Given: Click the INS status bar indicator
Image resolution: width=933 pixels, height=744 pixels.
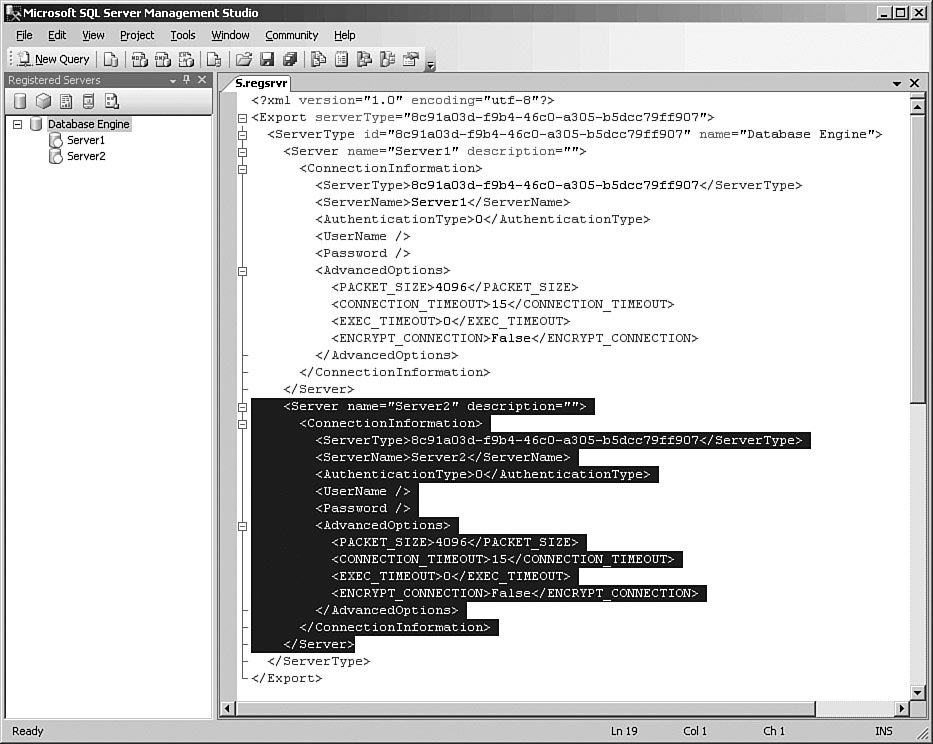Looking at the screenshot, I should [x=884, y=731].
